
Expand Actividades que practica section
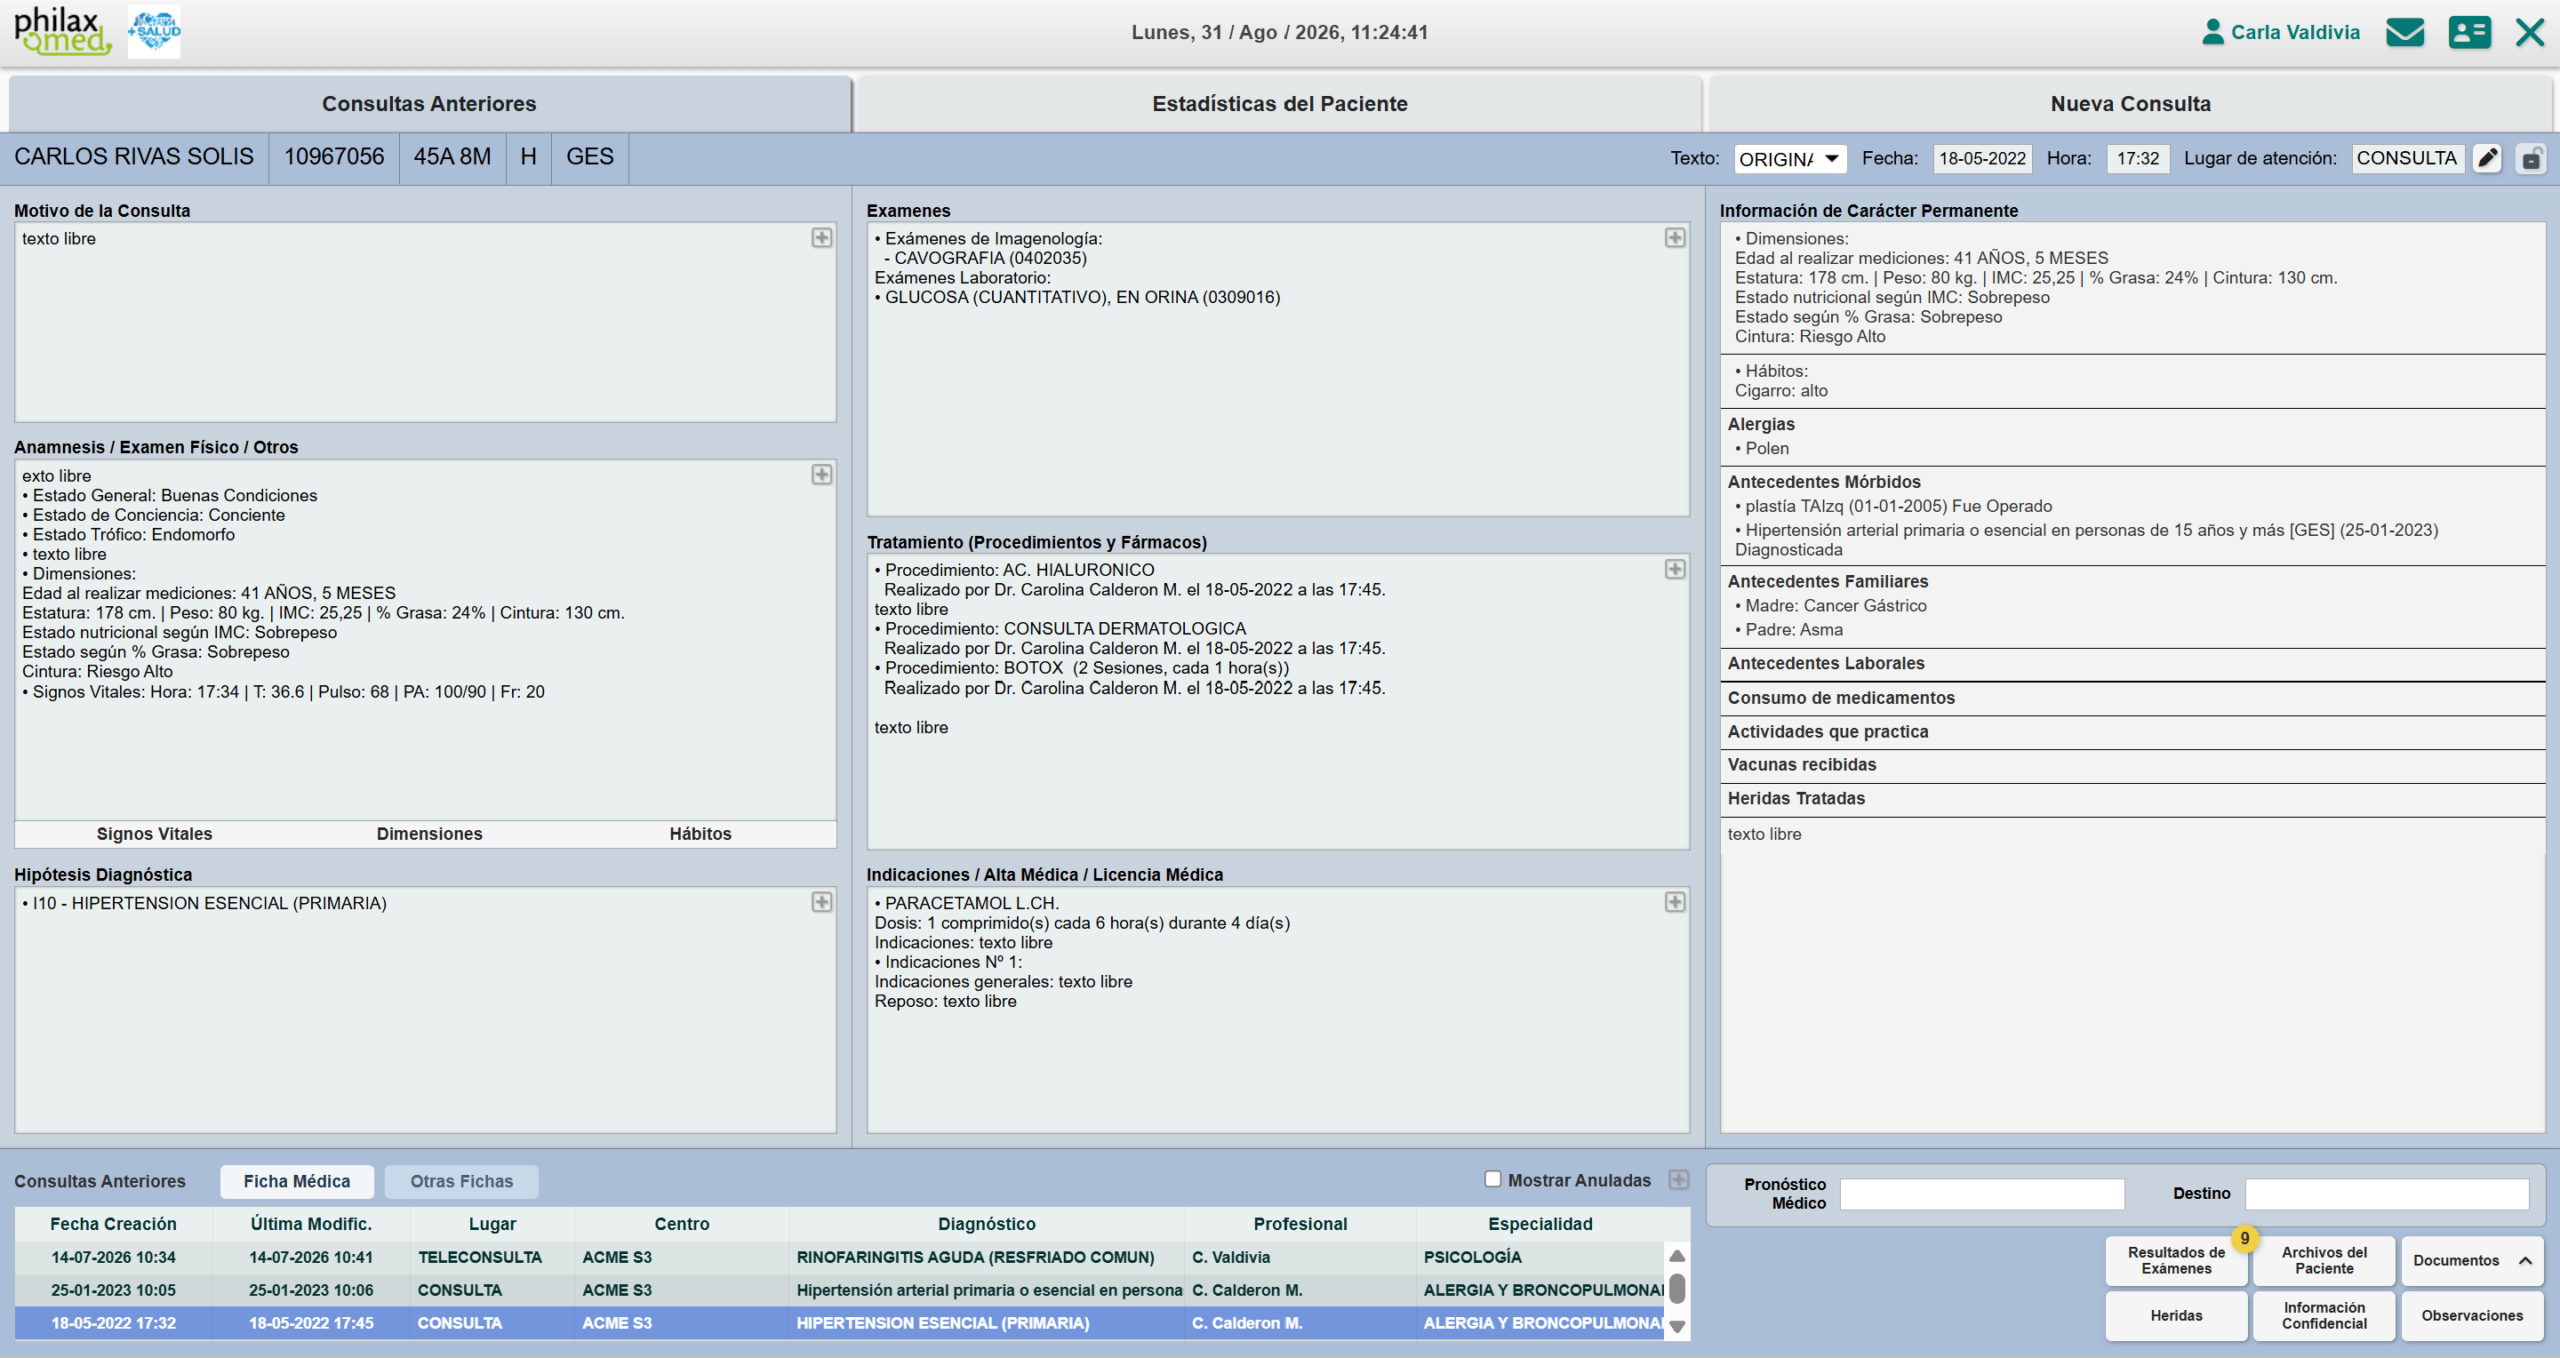(x=2131, y=732)
